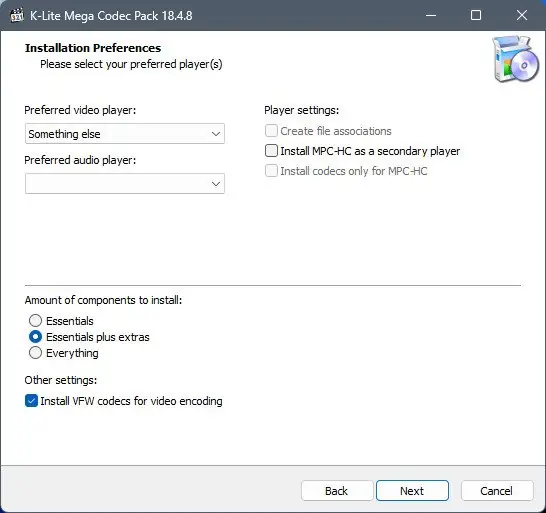Click the Next button

coord(412,491)
